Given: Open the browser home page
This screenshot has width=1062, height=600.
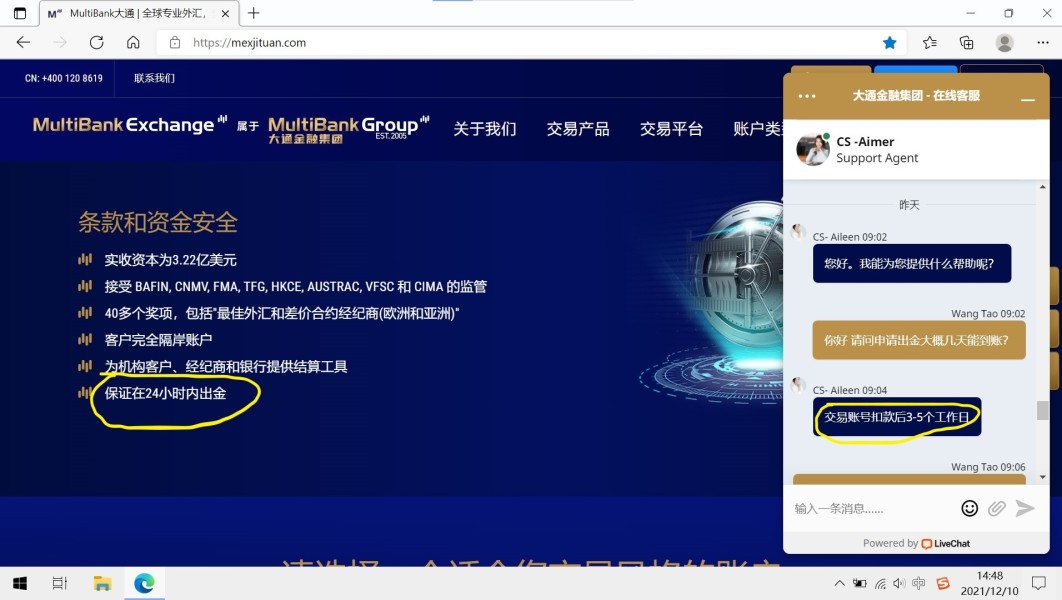Looking at the screenshot, I should (x=133, y=43).
